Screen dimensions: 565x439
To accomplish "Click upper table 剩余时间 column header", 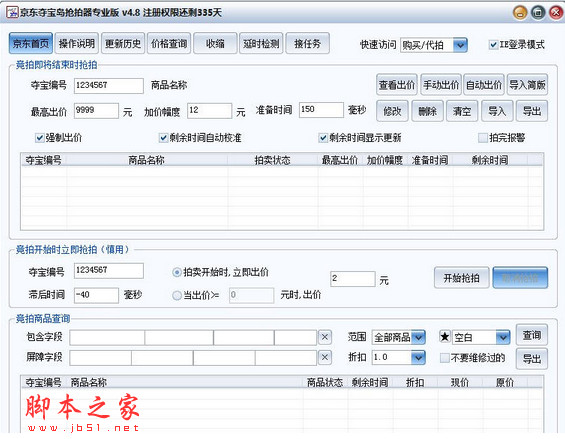I will (490, 160).
